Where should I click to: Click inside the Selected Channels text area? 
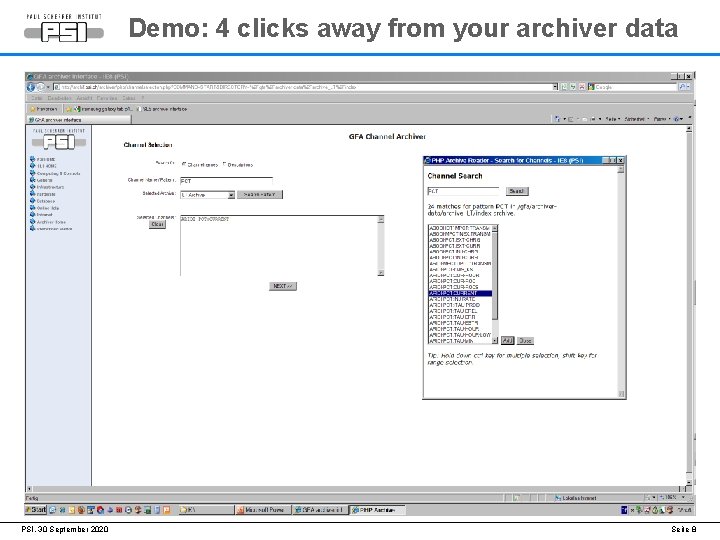[x=279, y=245]
